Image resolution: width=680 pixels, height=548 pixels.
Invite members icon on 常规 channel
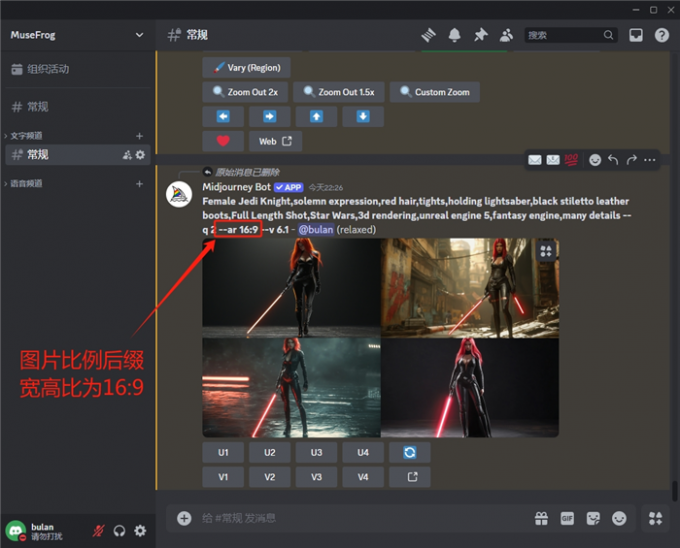click(x=127, y=155)
